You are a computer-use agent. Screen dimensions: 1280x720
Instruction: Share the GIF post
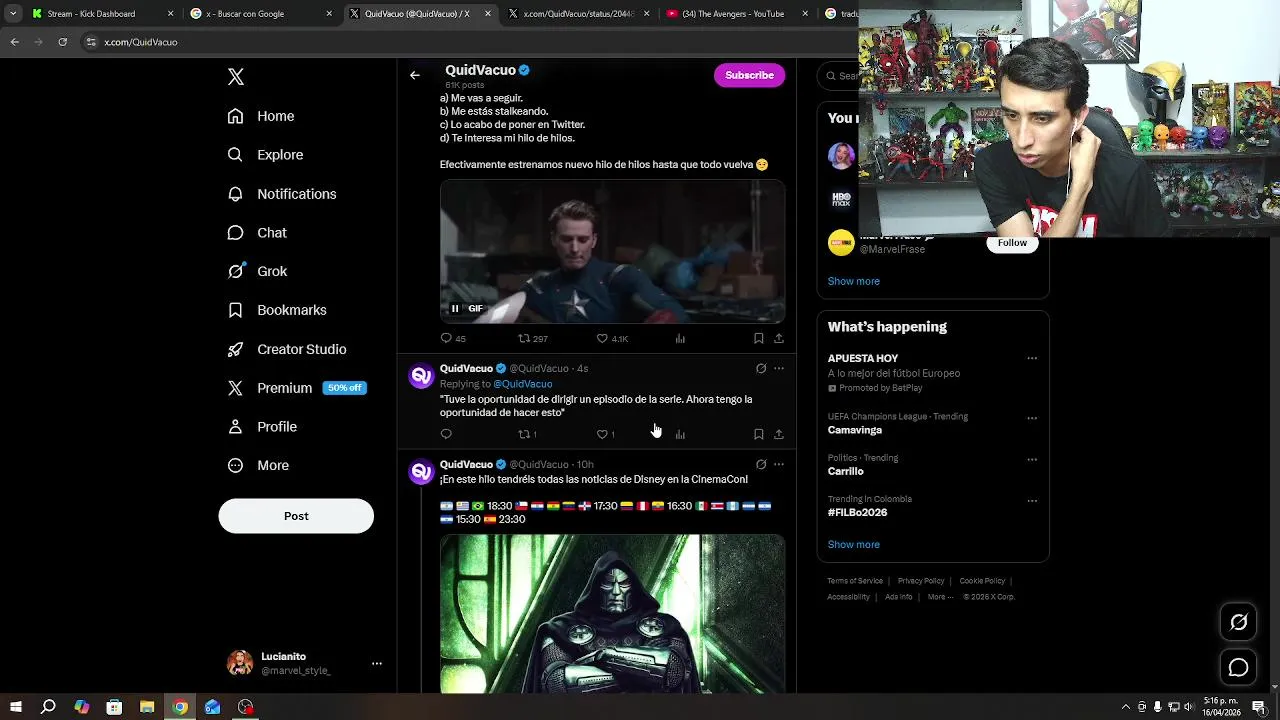click(779, 338)
